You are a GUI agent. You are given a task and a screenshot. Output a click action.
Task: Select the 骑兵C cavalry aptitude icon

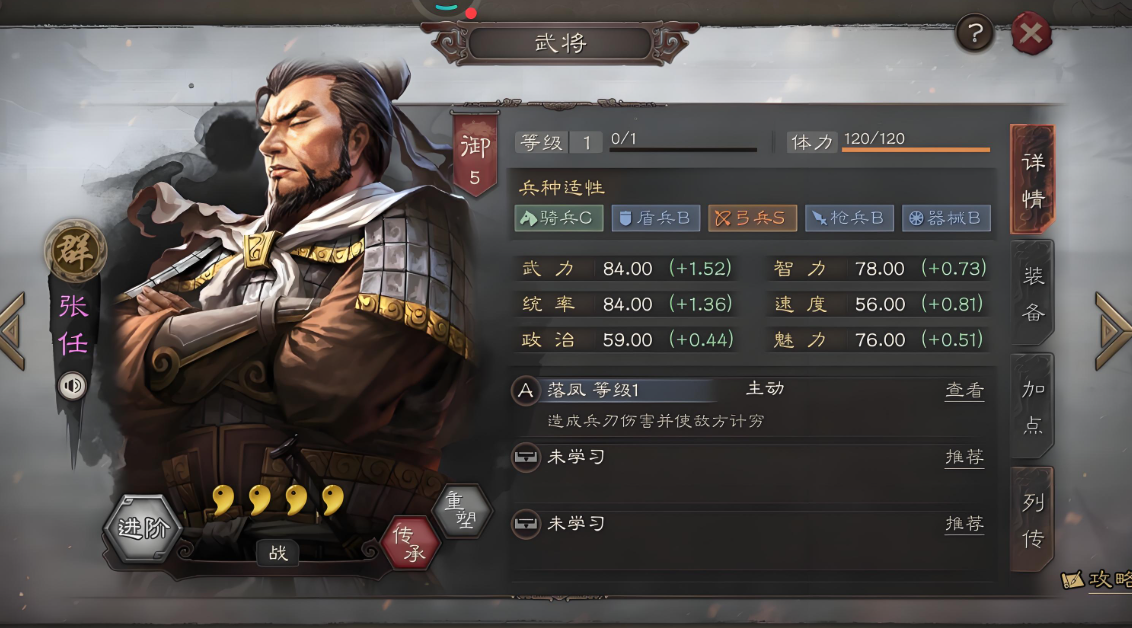(x=559, y=218)
